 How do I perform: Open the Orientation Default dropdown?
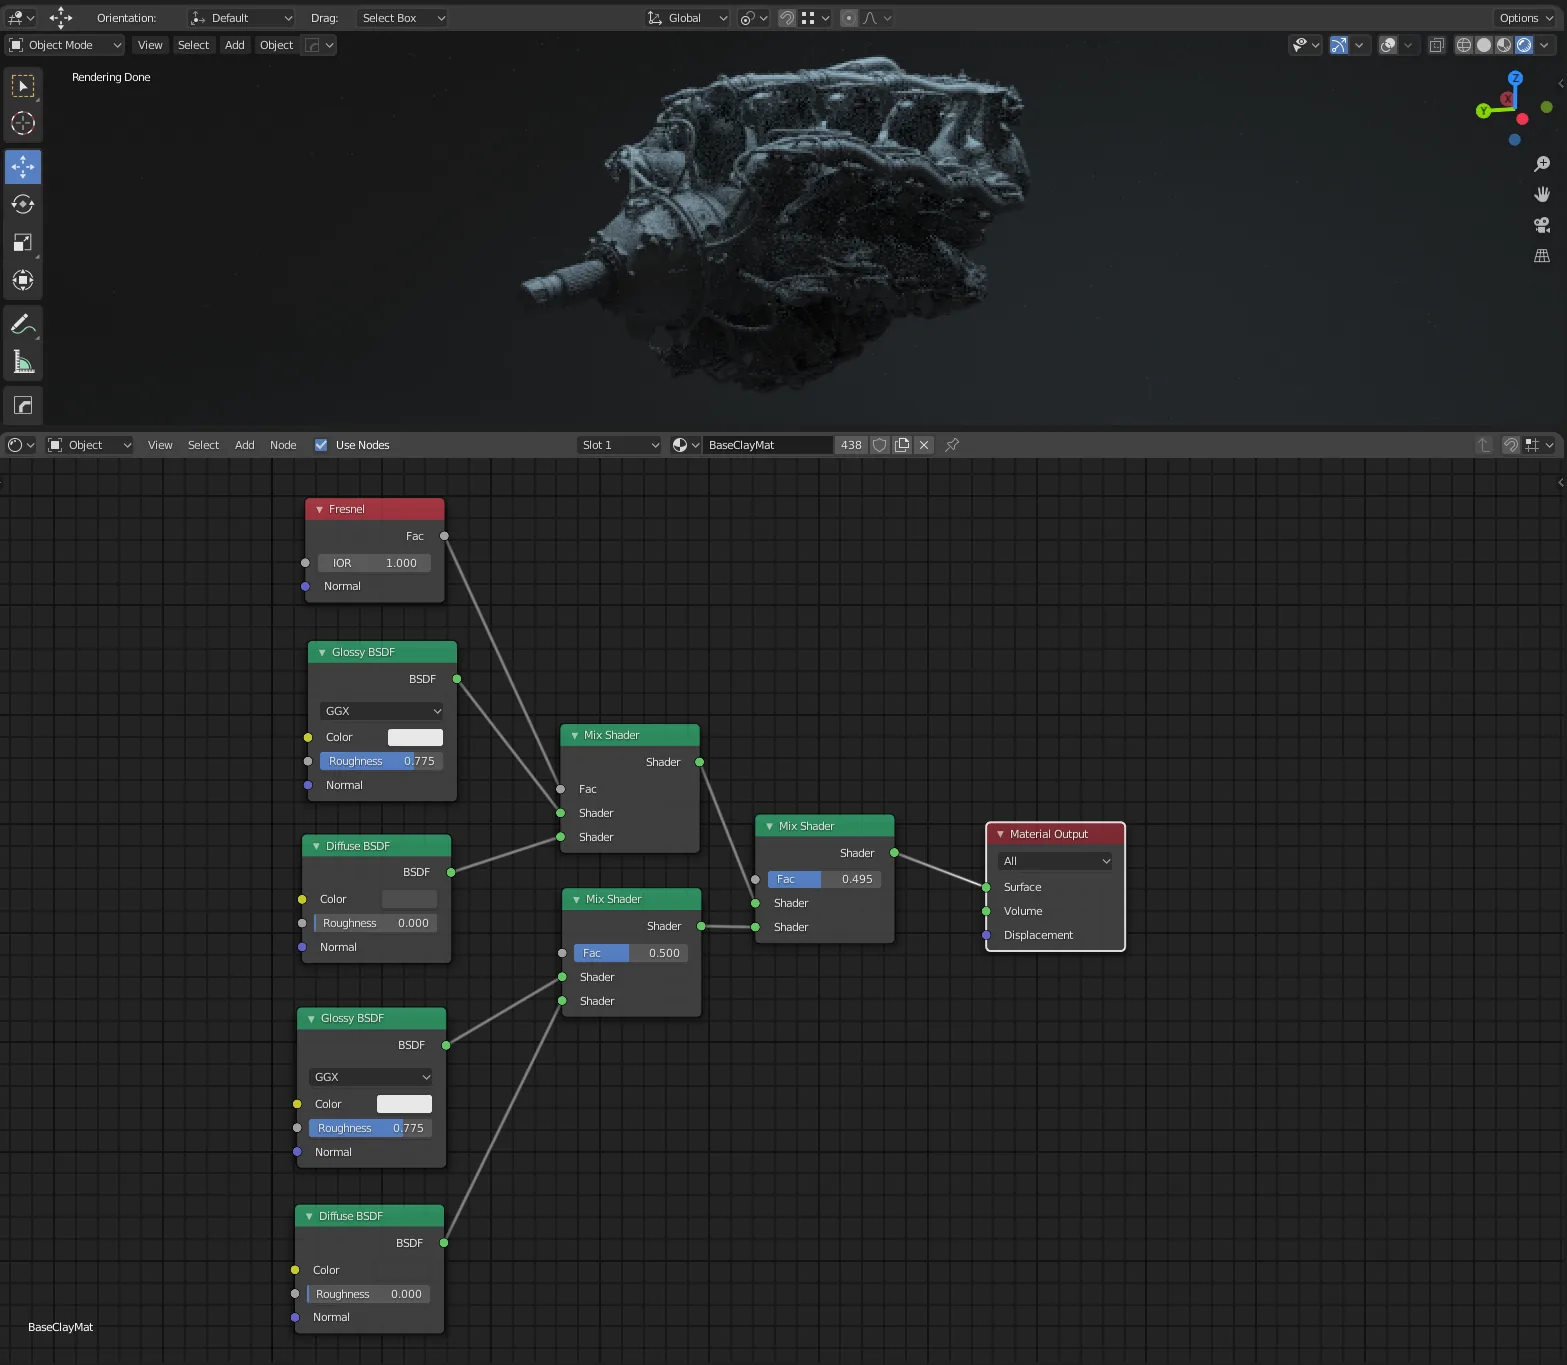pyautogui.click(x=241, y=18)
